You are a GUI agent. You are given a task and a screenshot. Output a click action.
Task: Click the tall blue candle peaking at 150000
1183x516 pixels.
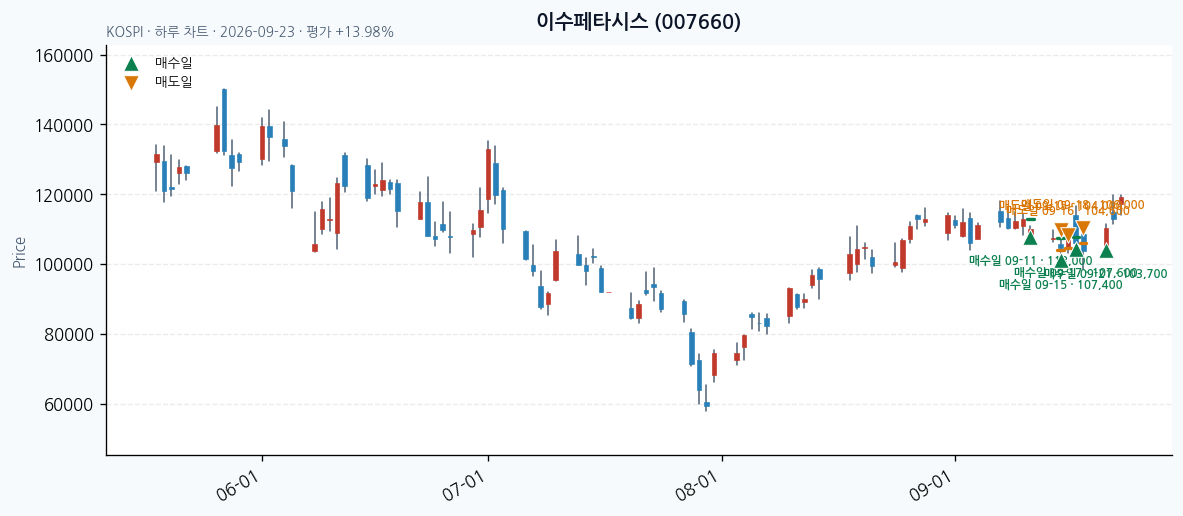point(224,122)
